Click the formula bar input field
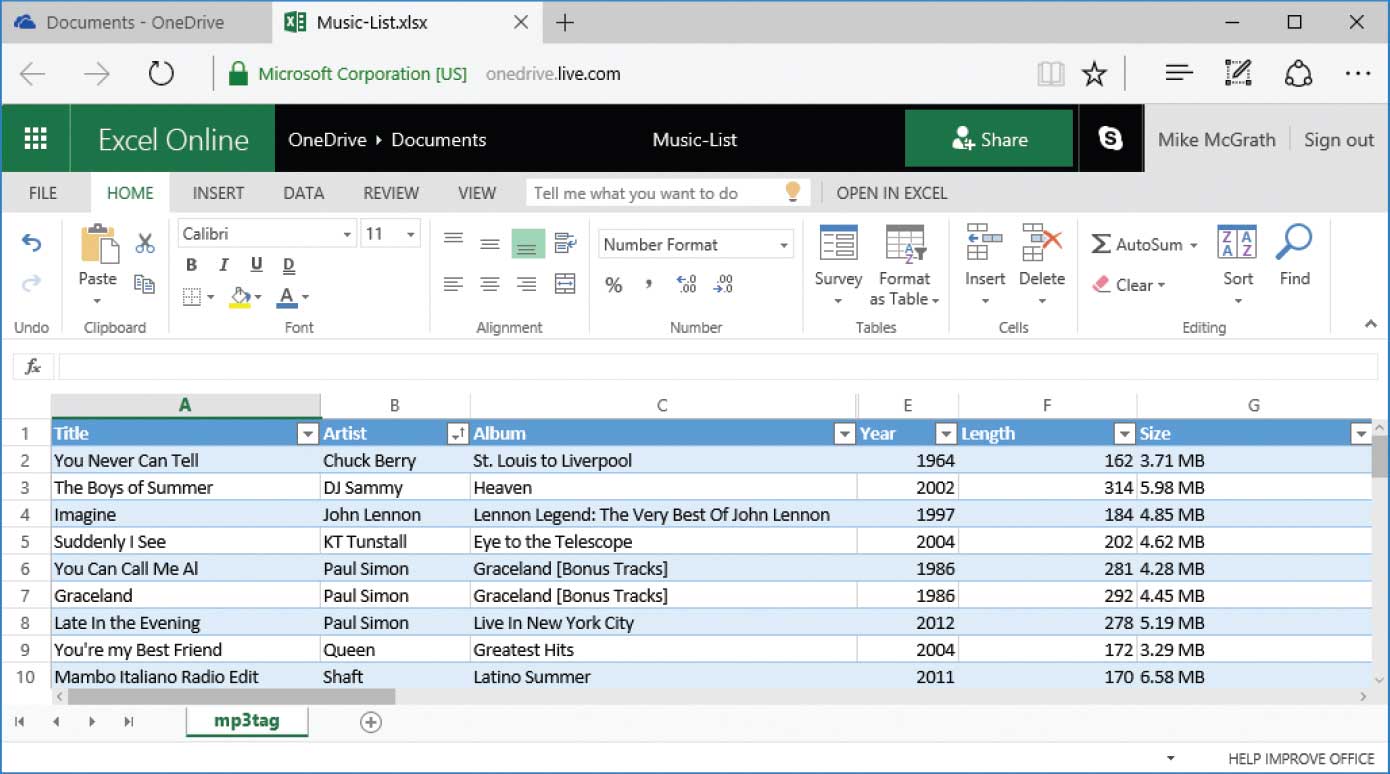This screenshot has height=774, width=1390. [x=716, y=367]
